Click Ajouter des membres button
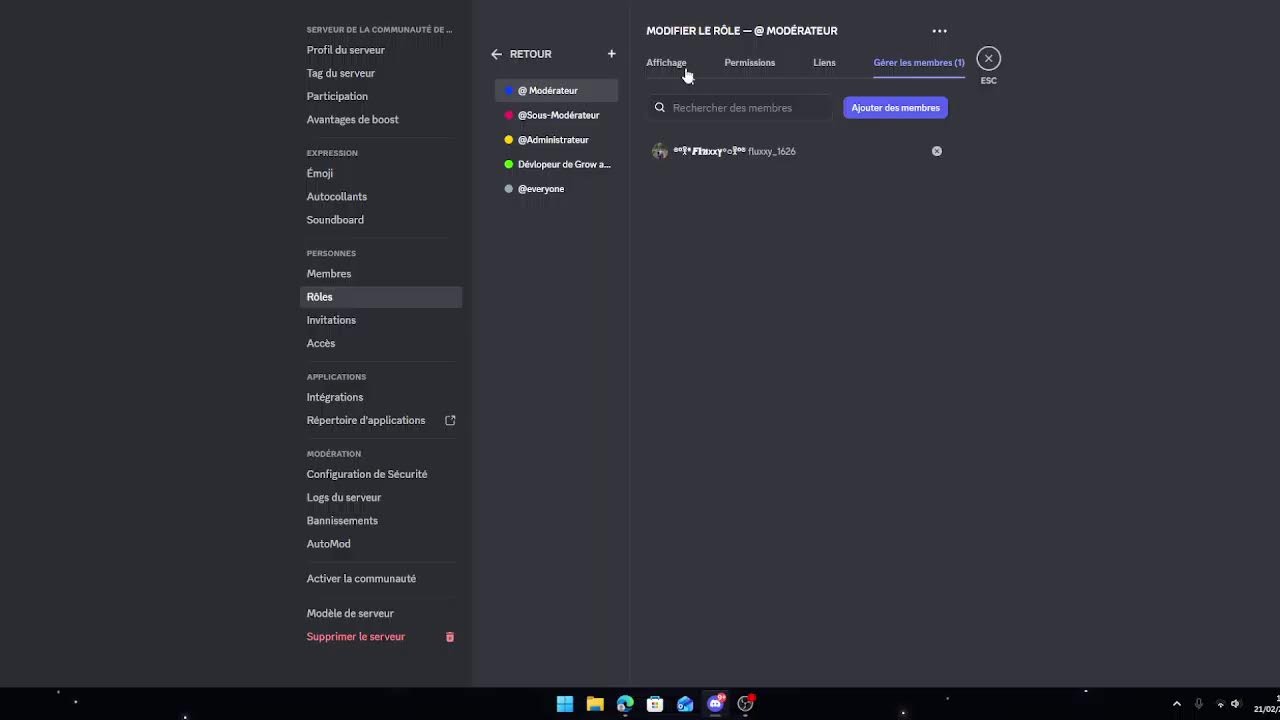Viewport: 1280px width, 720px height. click(895, 108)
